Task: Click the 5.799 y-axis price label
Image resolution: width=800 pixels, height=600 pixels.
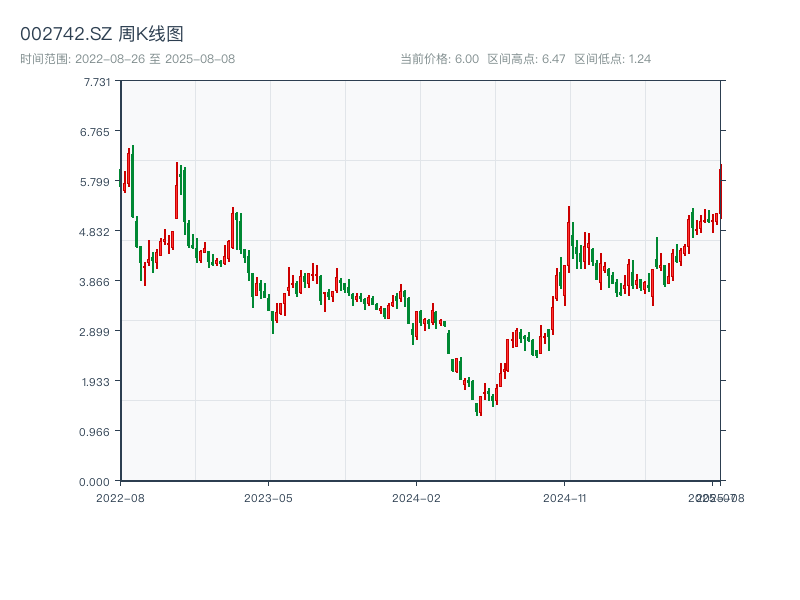Action: tap(97, 182)
